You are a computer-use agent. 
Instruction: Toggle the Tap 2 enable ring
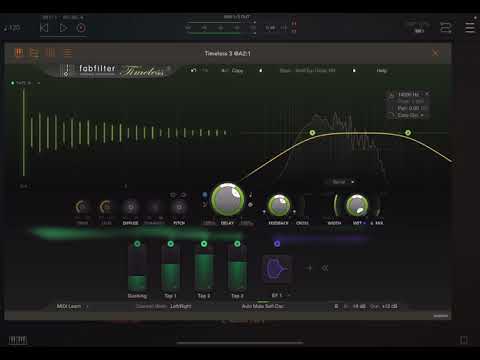pos(204,244)
